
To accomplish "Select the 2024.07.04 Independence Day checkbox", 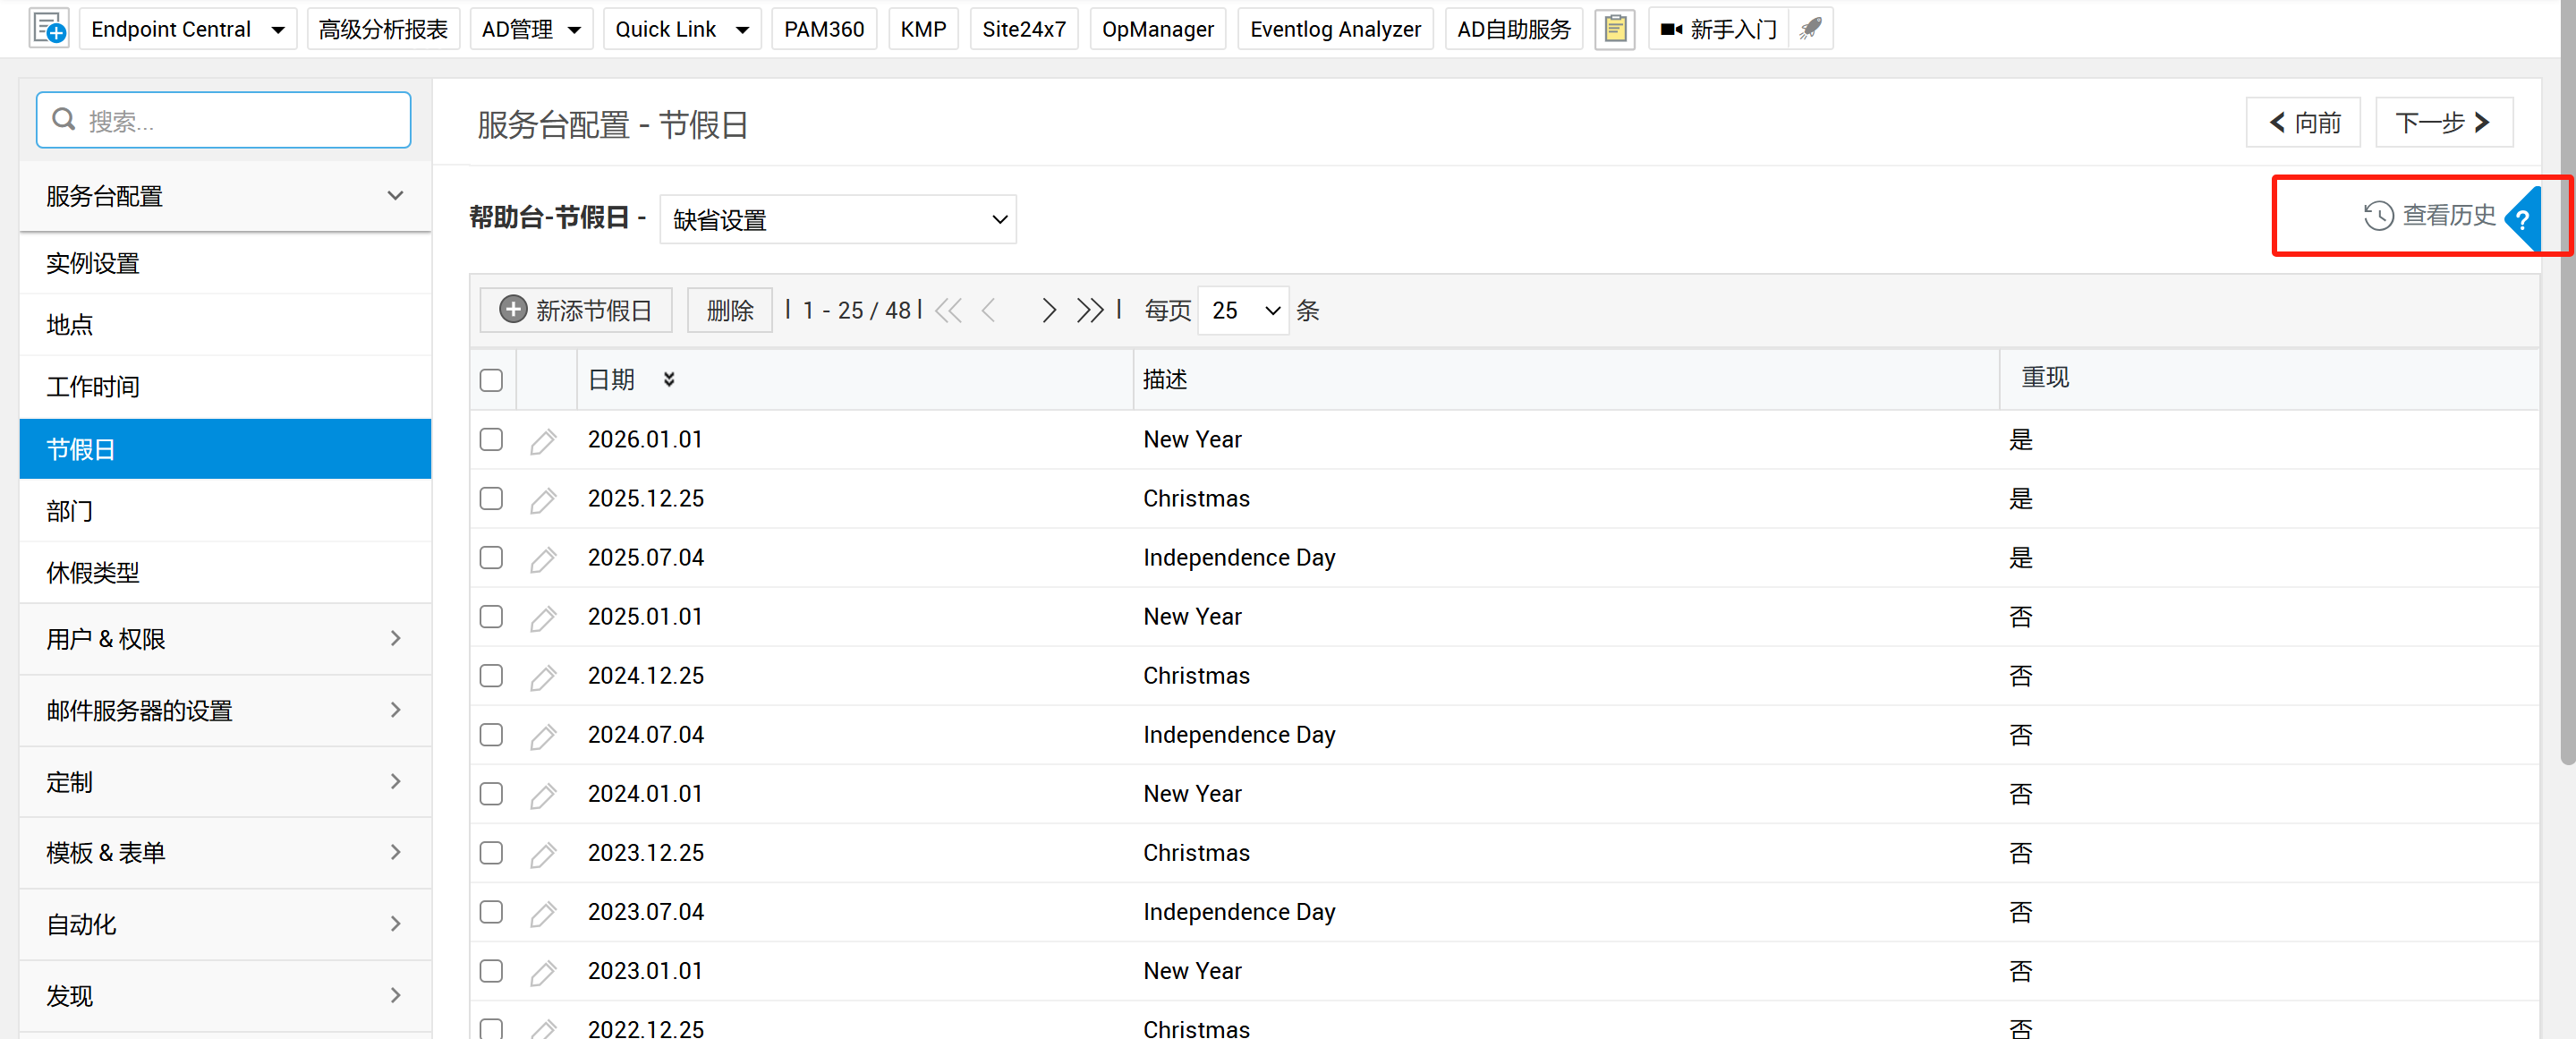I will tap(491, 734).
